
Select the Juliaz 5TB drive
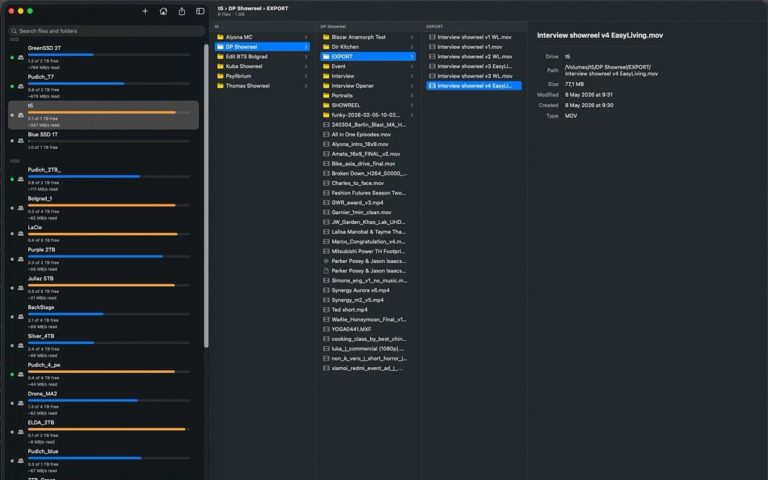(103, 288)
